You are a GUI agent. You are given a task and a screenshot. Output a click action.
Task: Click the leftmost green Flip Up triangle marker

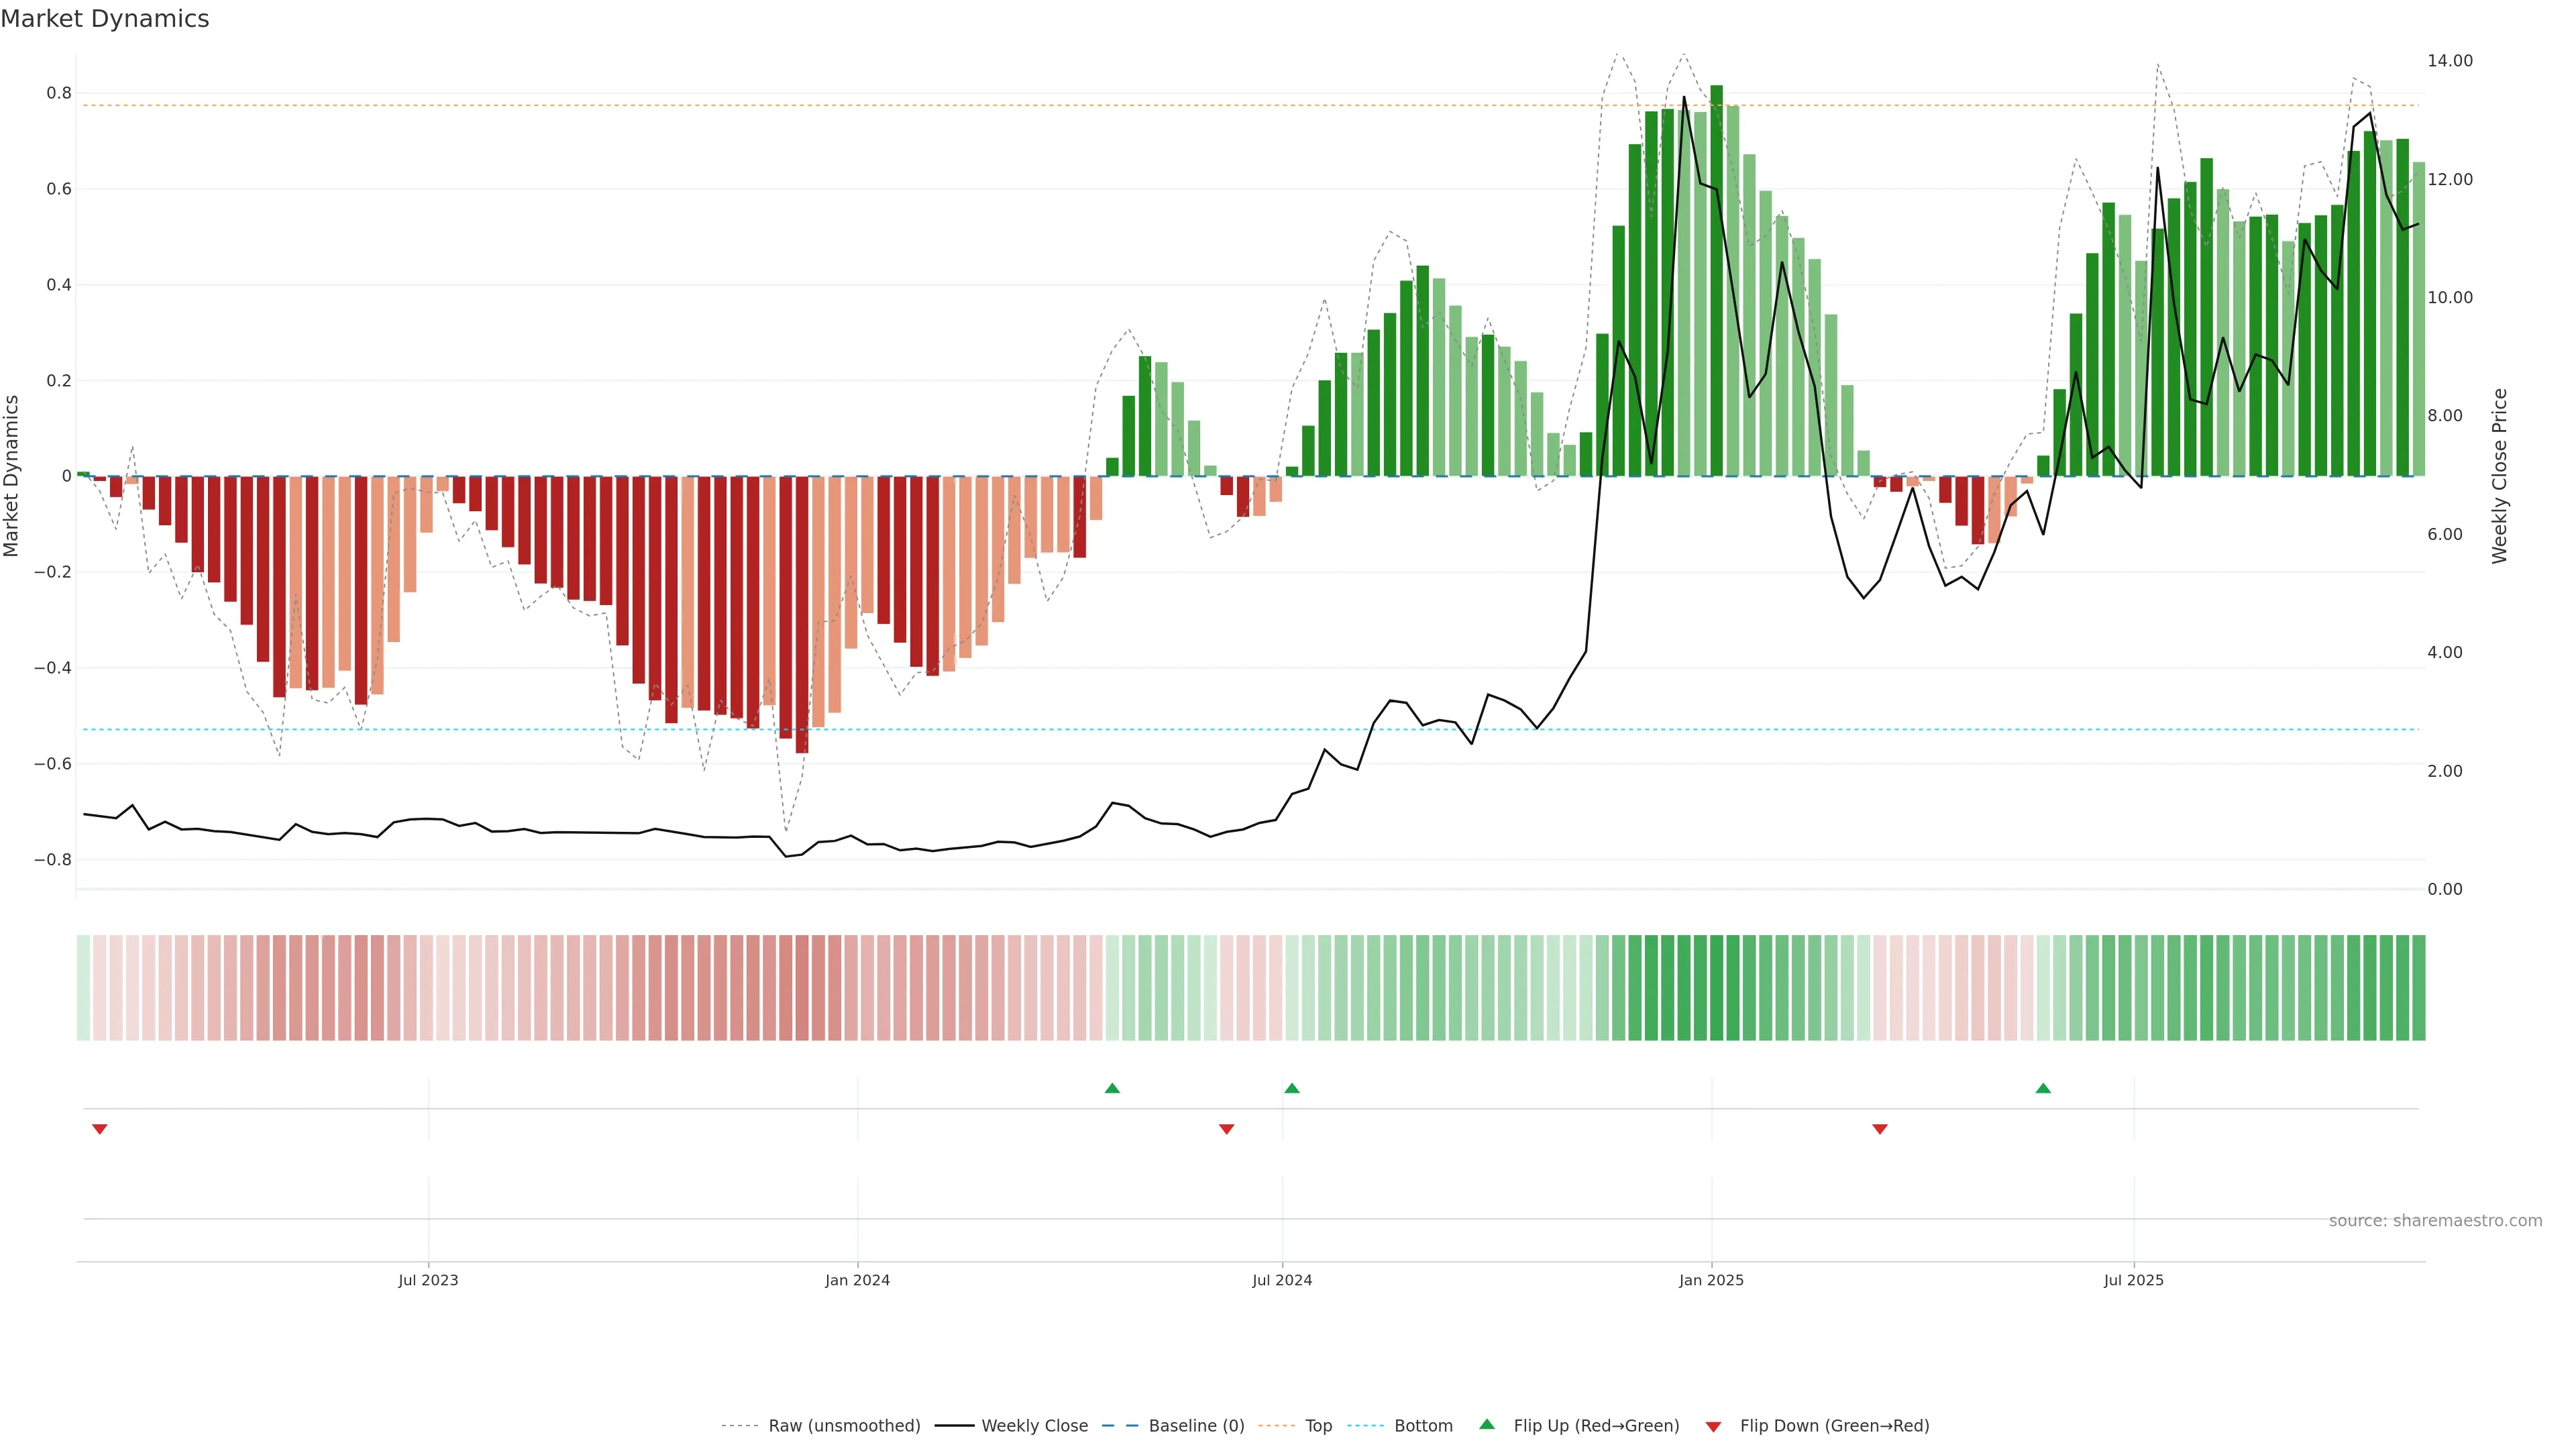coord(1112,1088)
